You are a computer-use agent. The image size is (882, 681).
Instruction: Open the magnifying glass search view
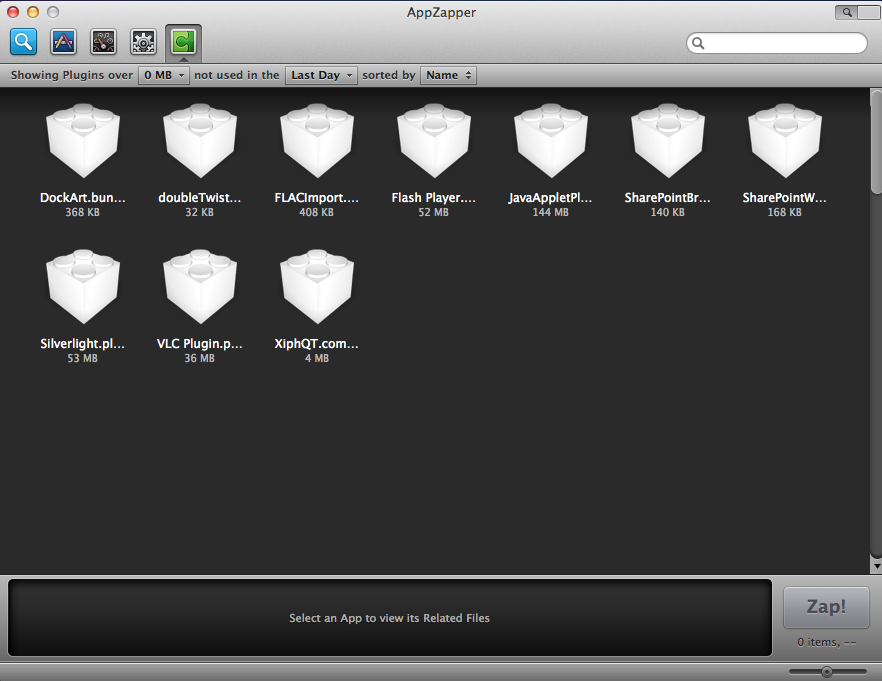(24, 42)
